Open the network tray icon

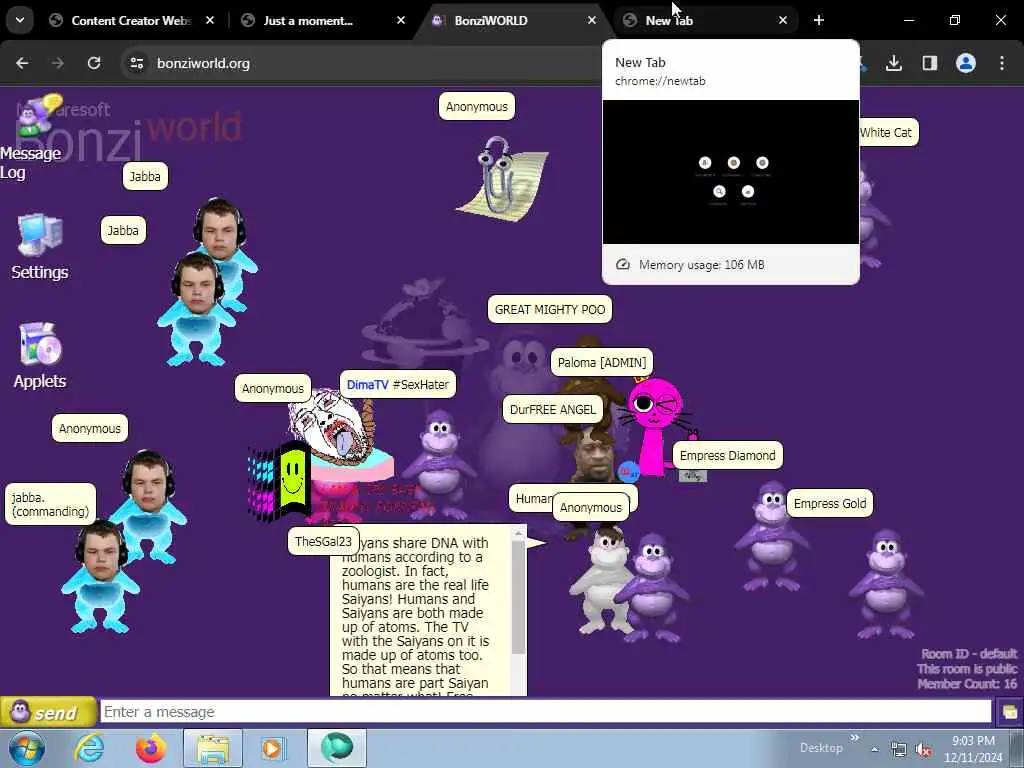[899, 750]
